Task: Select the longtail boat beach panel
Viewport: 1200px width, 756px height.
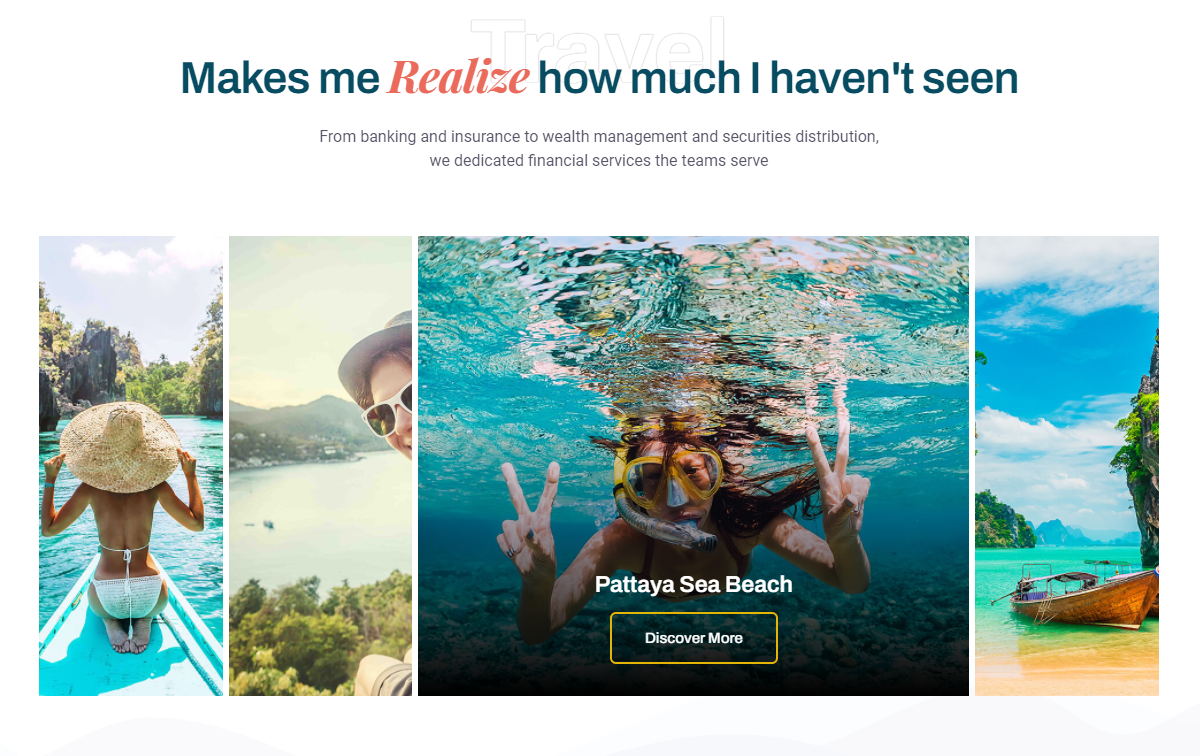Action: tap(1067, 466)
